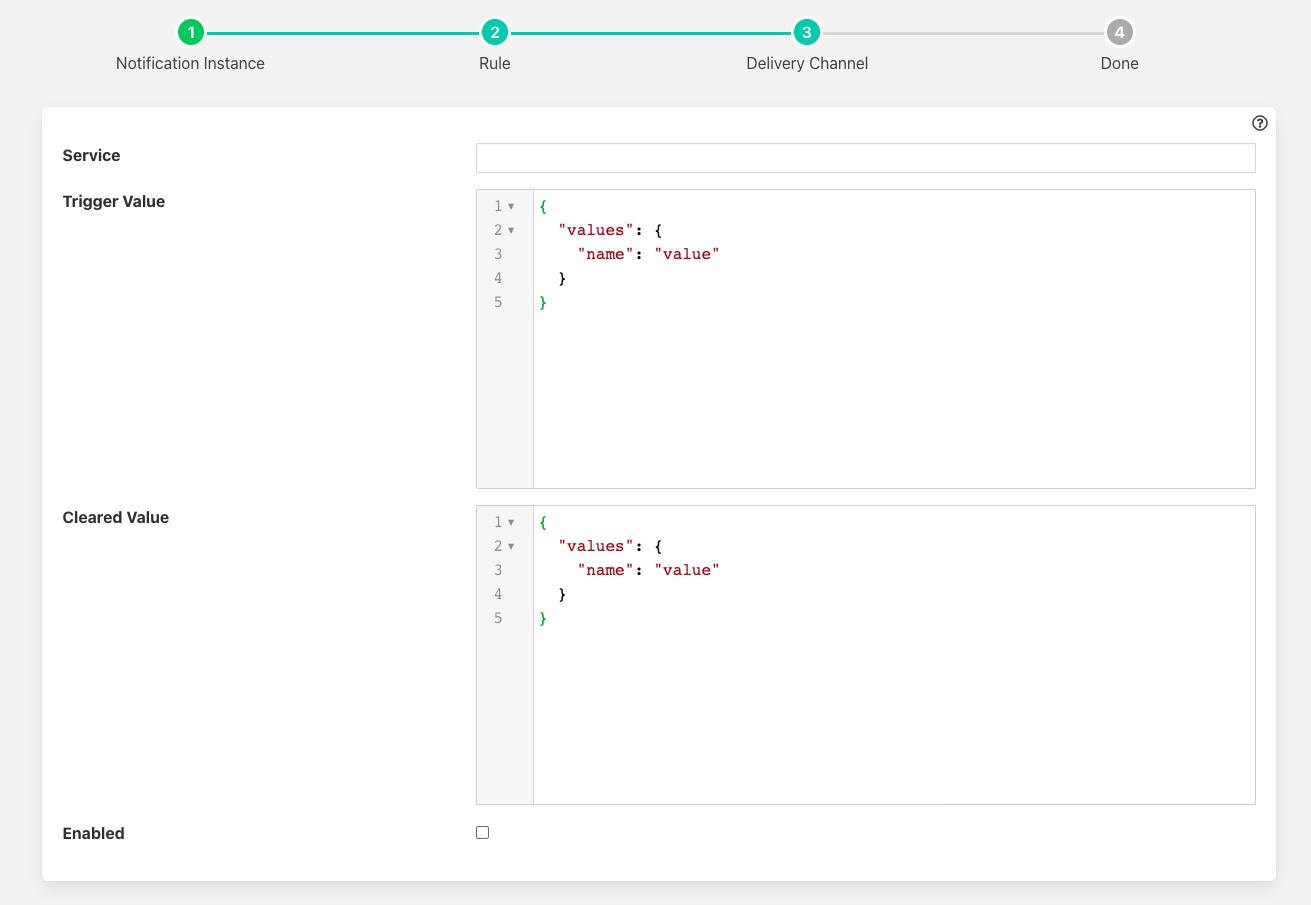Click line number 5 in Trigger Value gutter

(x=498, y=302)
